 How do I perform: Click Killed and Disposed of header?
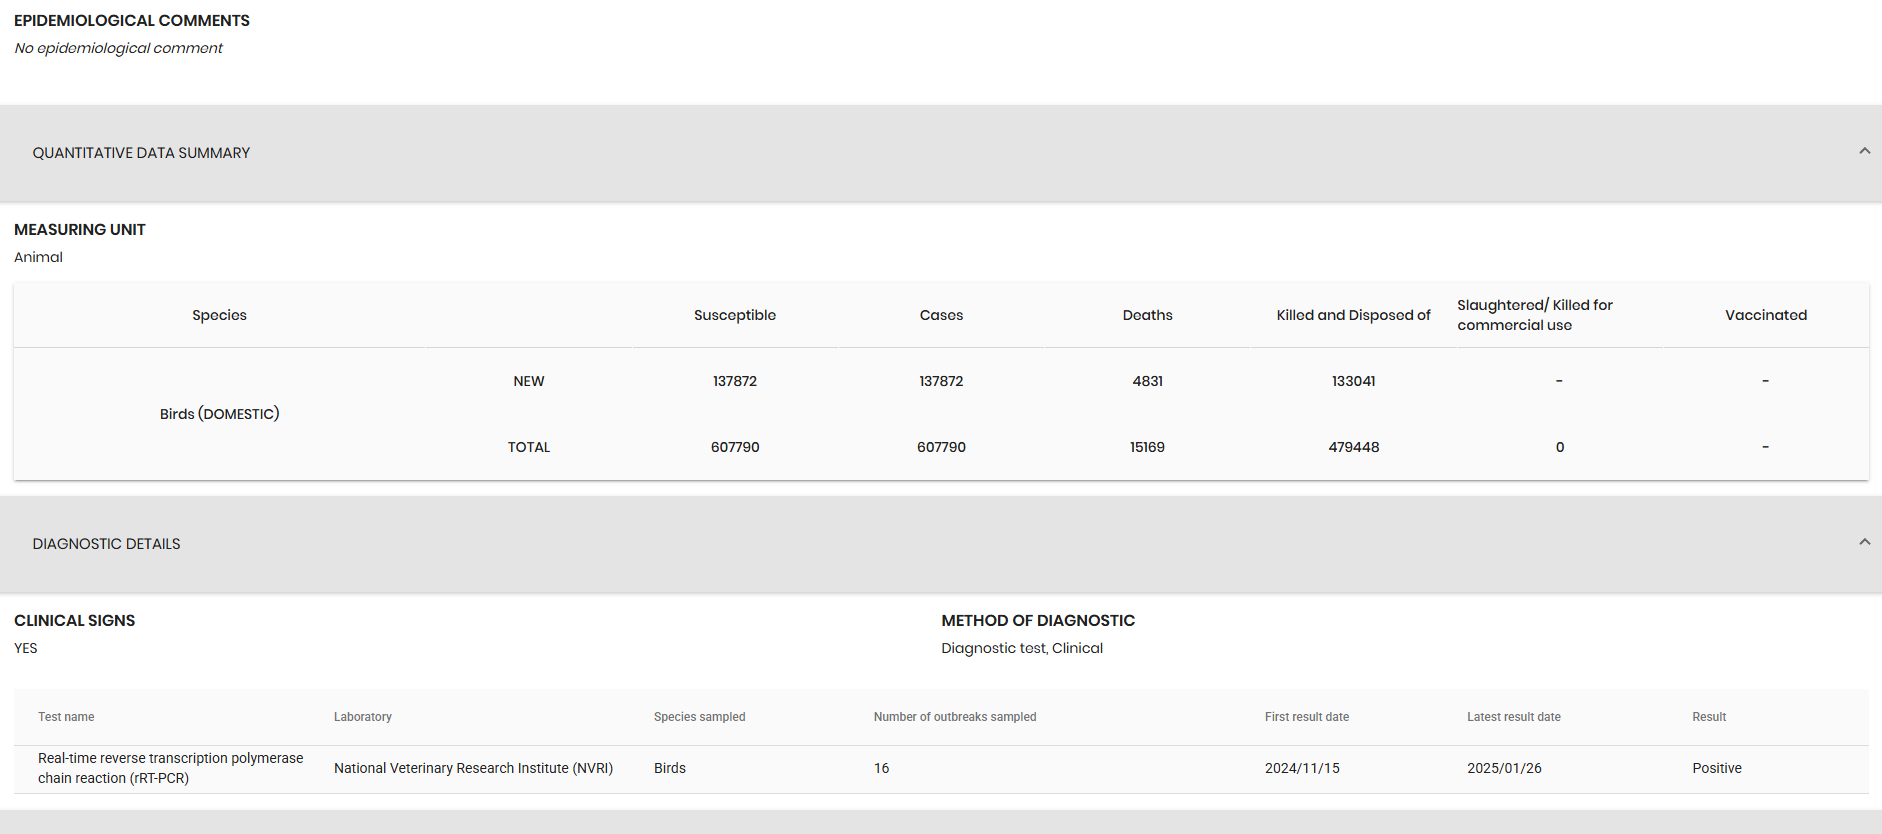pos(1353,315)
